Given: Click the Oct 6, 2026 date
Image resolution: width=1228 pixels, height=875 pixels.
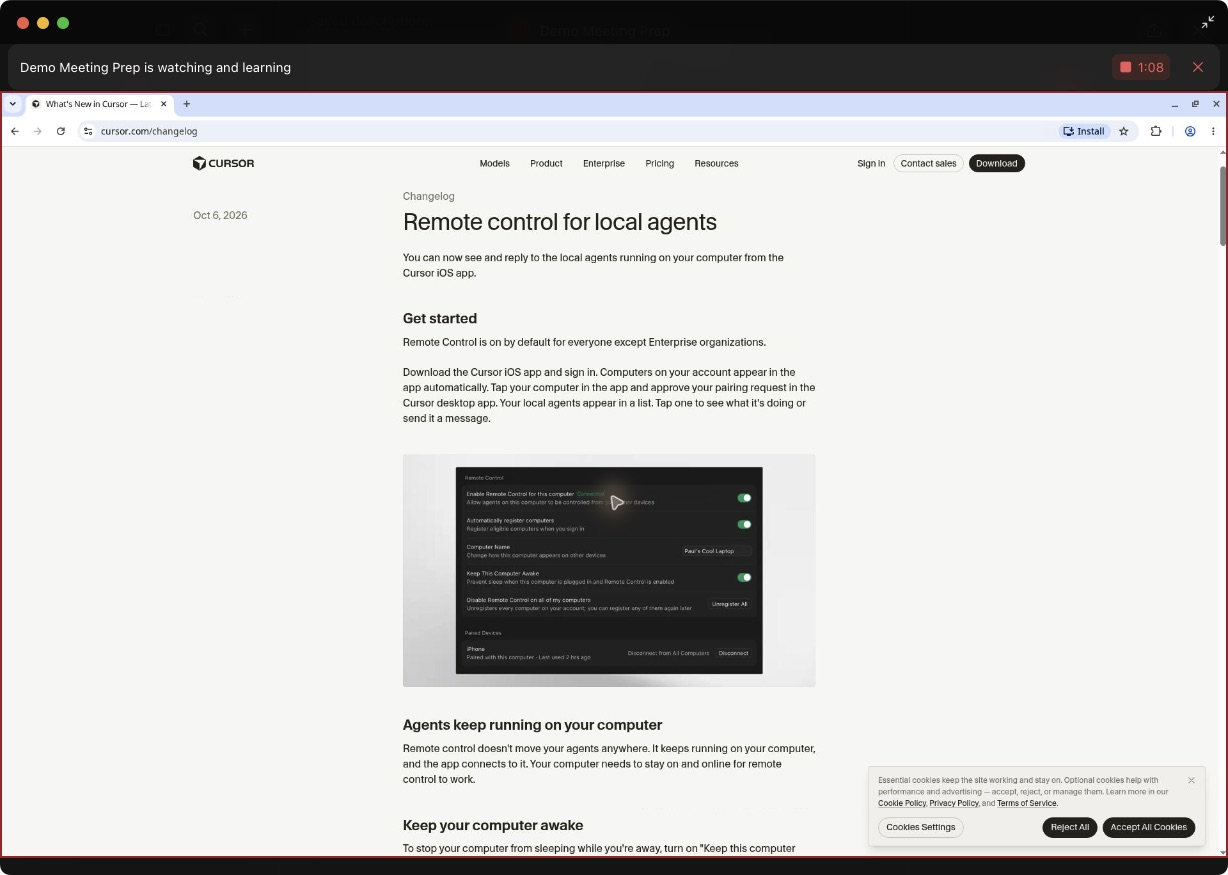Looking at the screenshot, I should 220,215.
